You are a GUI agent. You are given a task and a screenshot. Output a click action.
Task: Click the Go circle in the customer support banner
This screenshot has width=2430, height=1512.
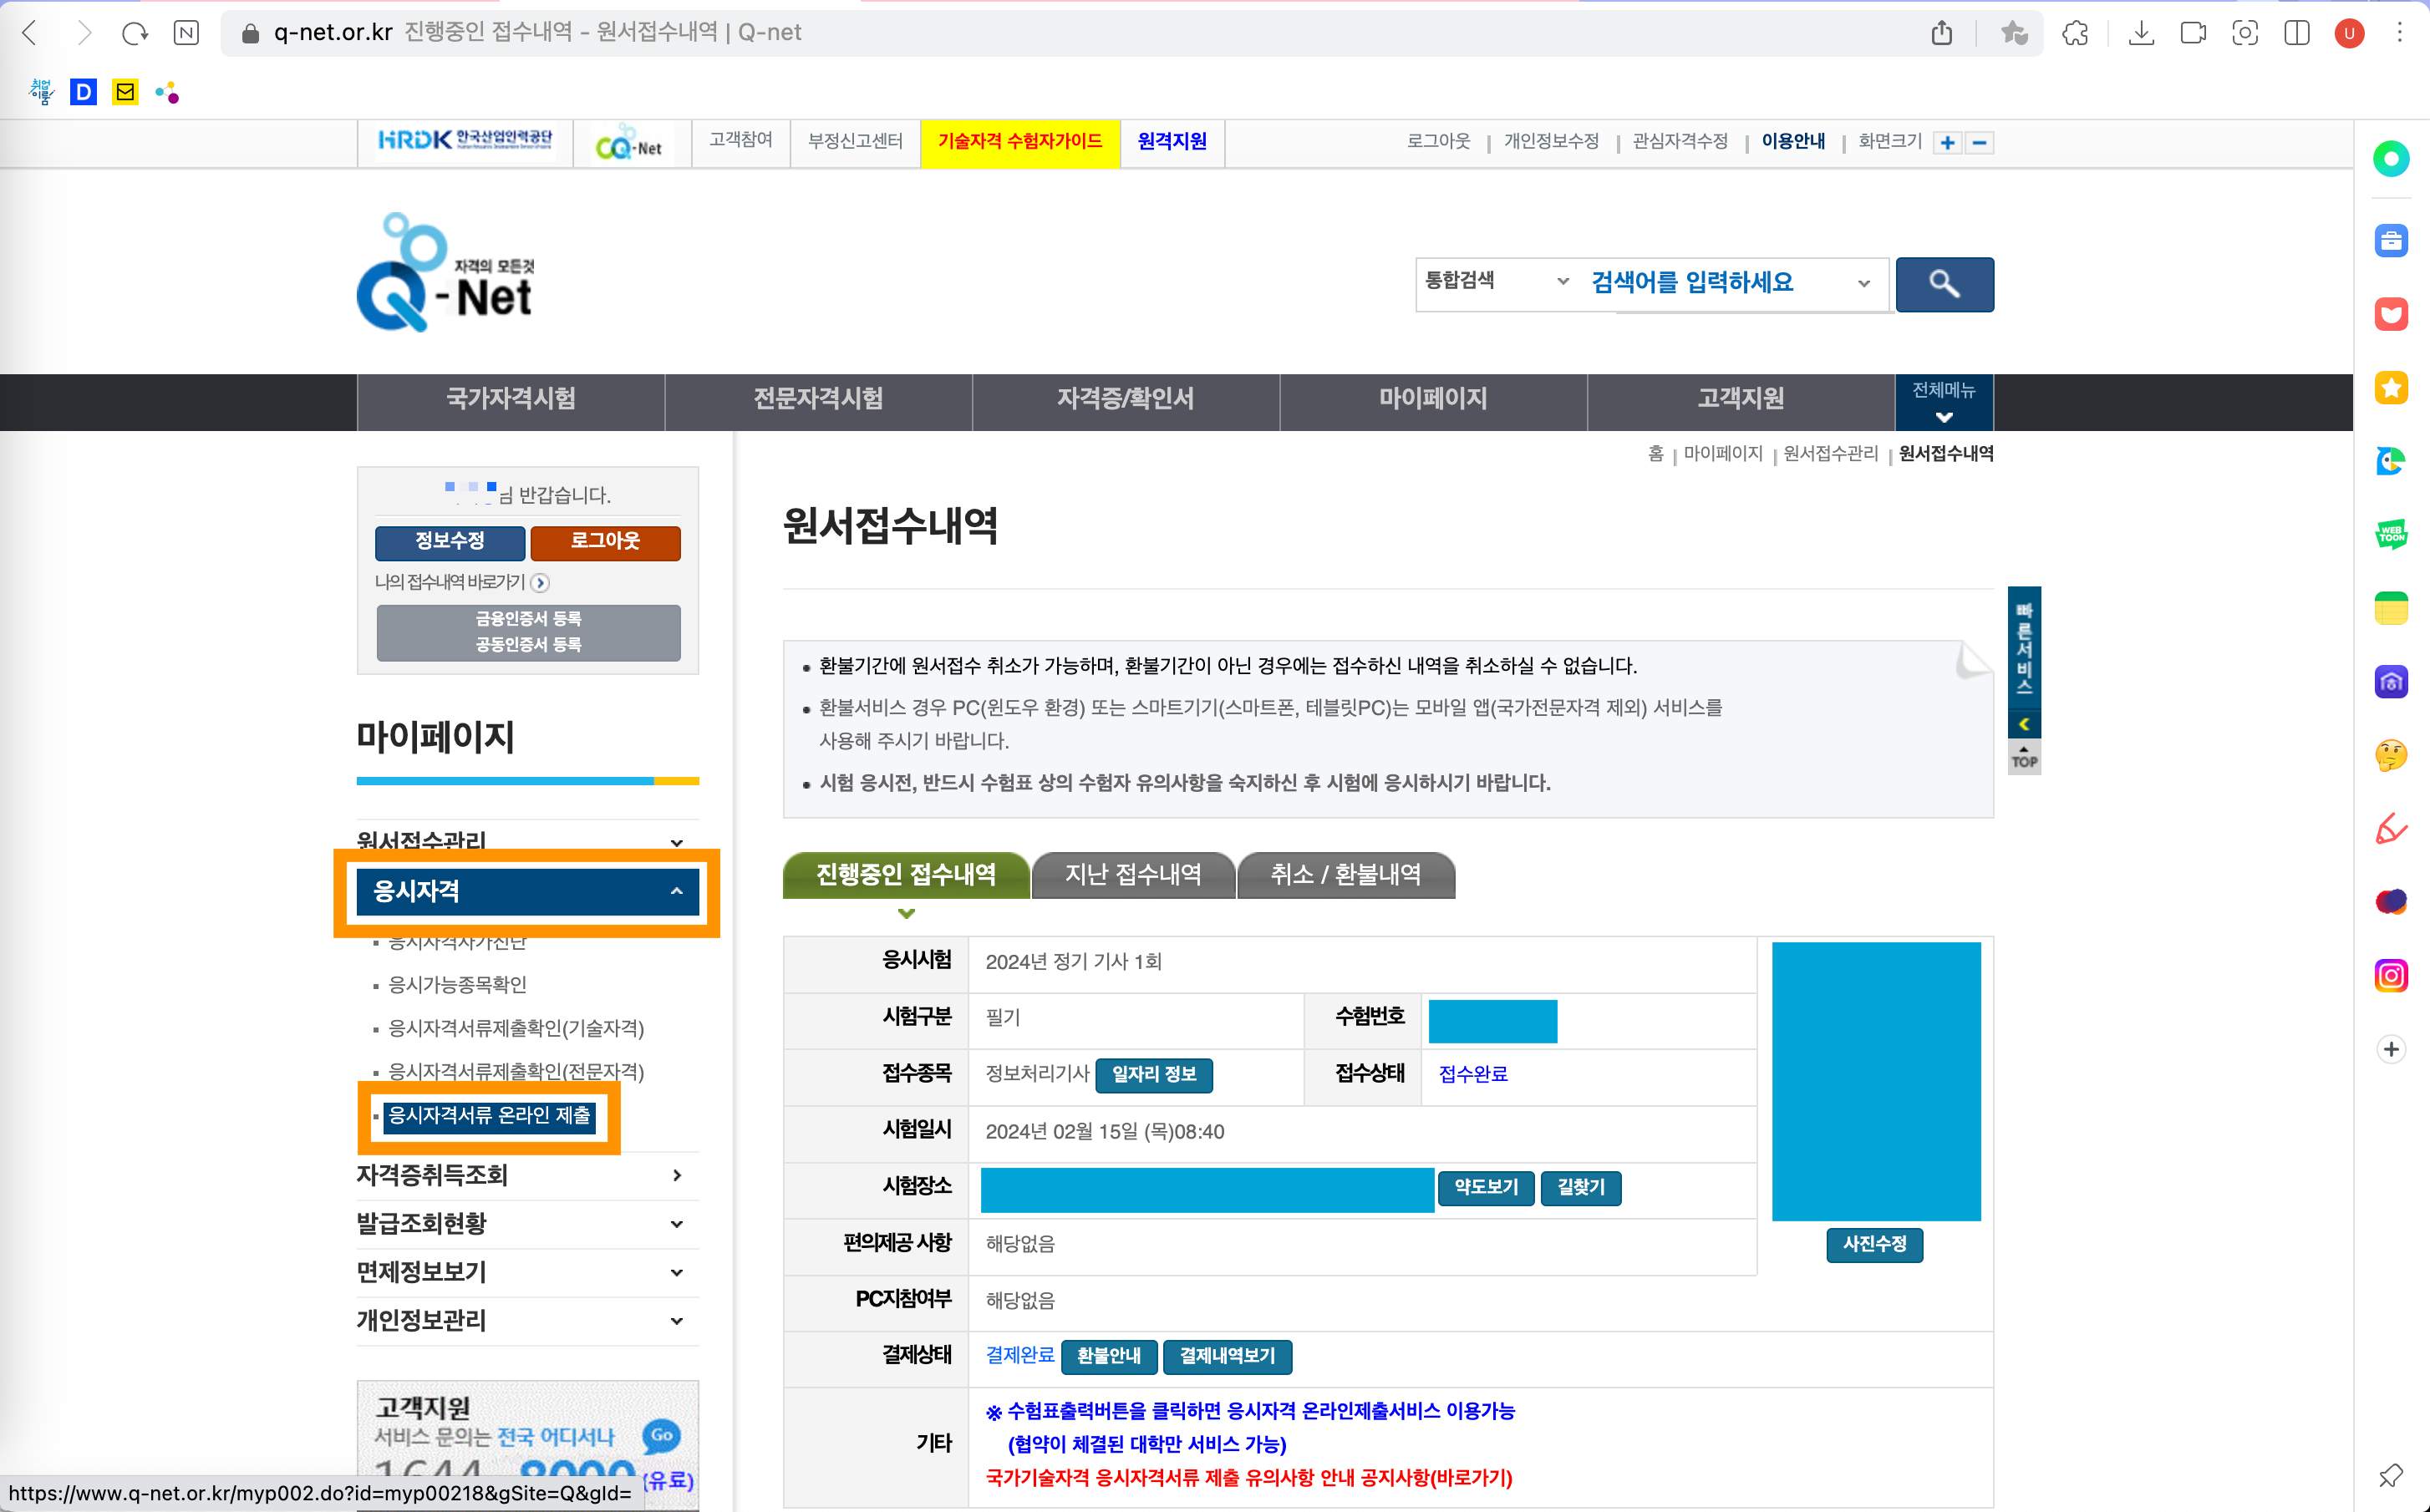pyautogui.click(x=661, y=1435)
